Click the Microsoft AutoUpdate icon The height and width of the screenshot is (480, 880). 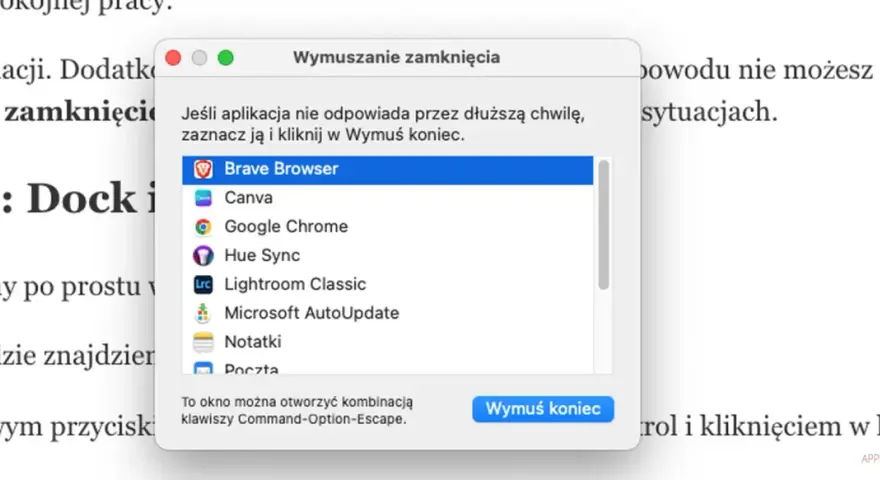click(203, 313)
